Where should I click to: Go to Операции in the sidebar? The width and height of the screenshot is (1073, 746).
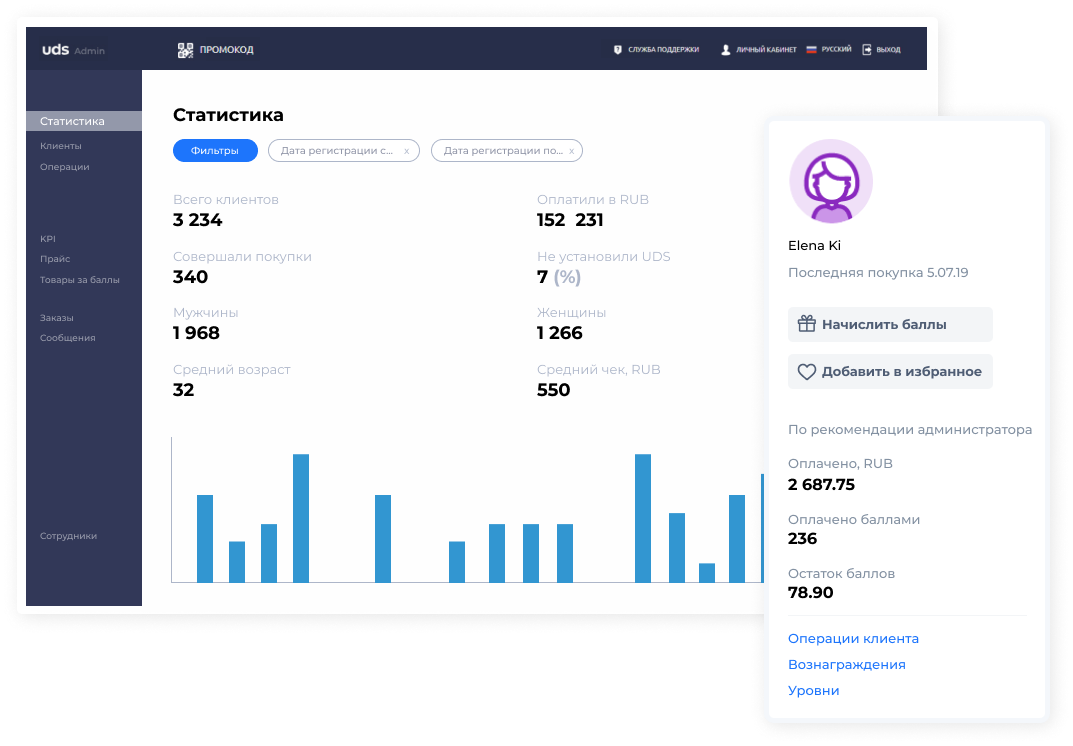(x=64, y=167)
